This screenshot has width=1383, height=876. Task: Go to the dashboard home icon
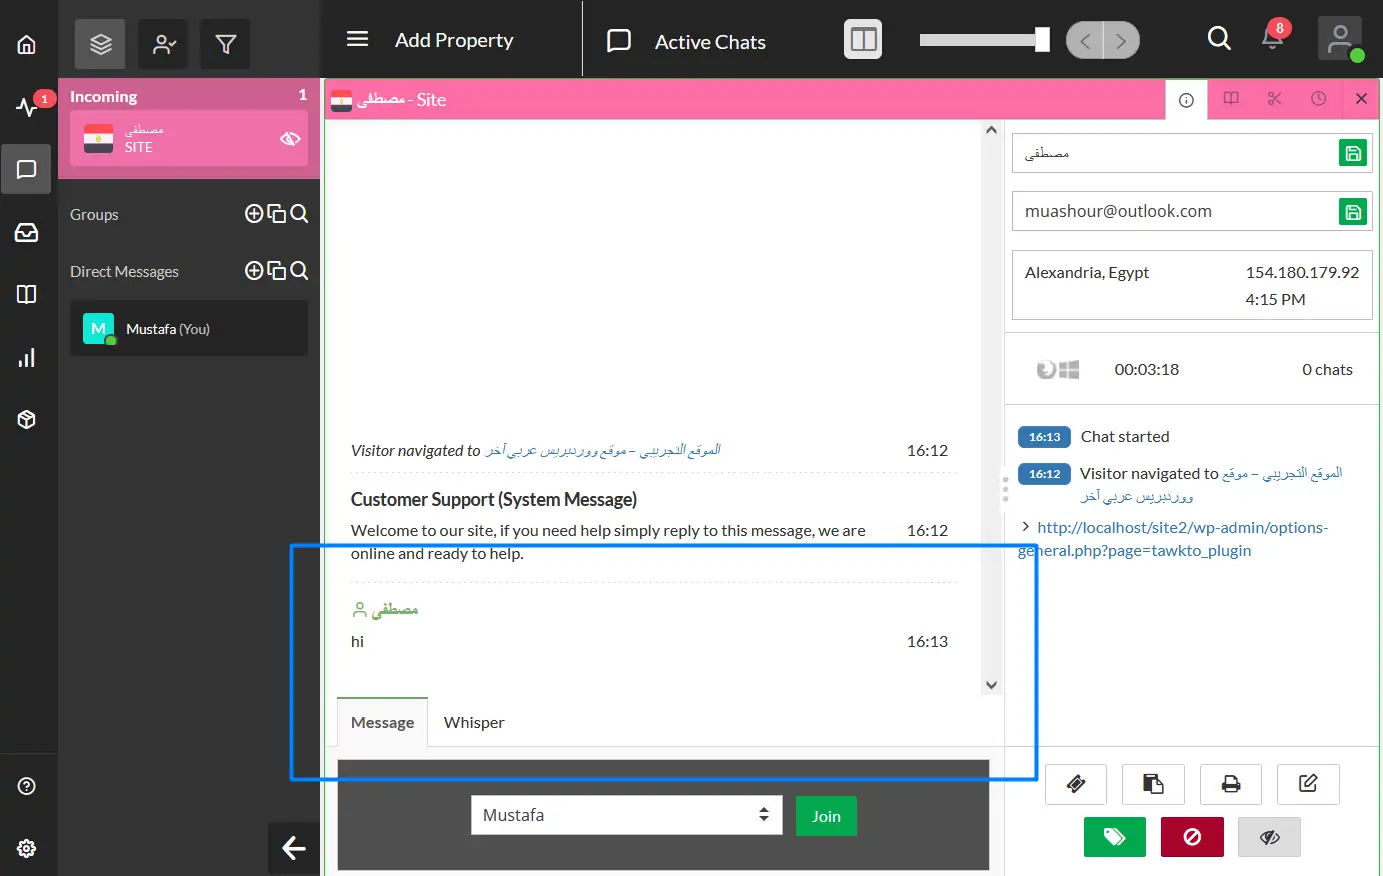pos(27,44)
